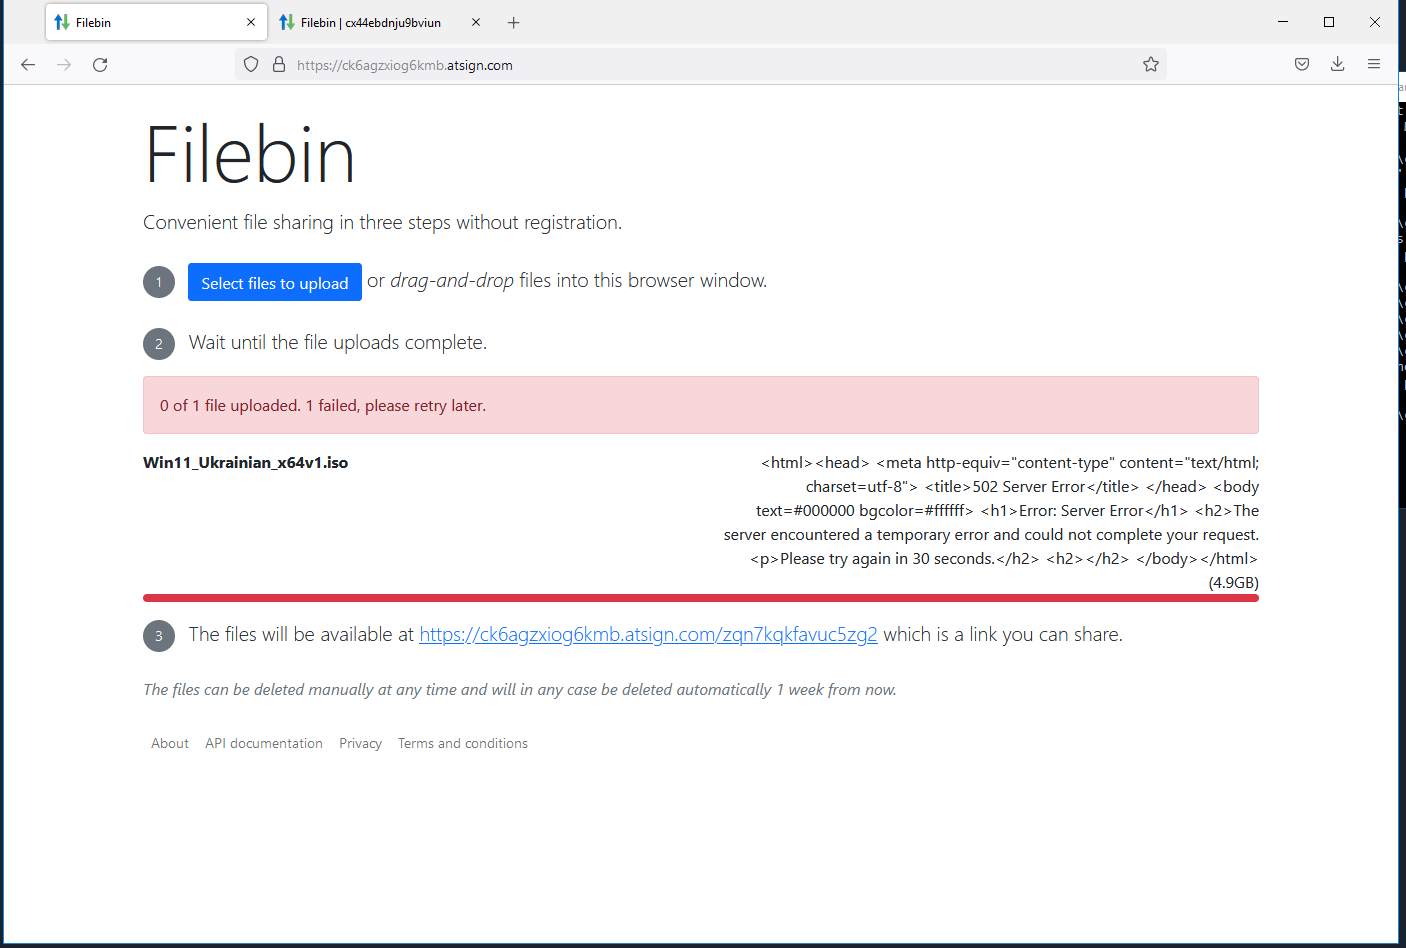This screenshot has width=1406, height=948.
Task: Click file name Win11_Ukrainian_x64v1.iso
Action: (x=246, y=463)
